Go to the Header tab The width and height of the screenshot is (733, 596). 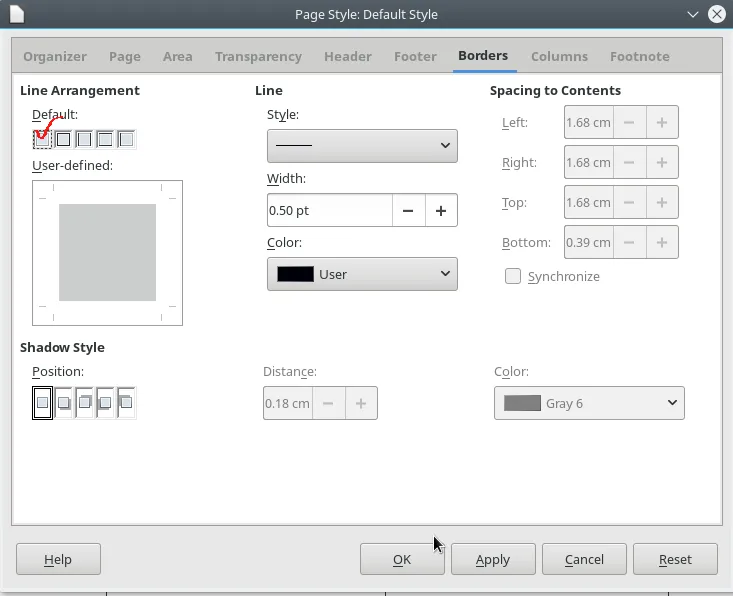[348, 57]
